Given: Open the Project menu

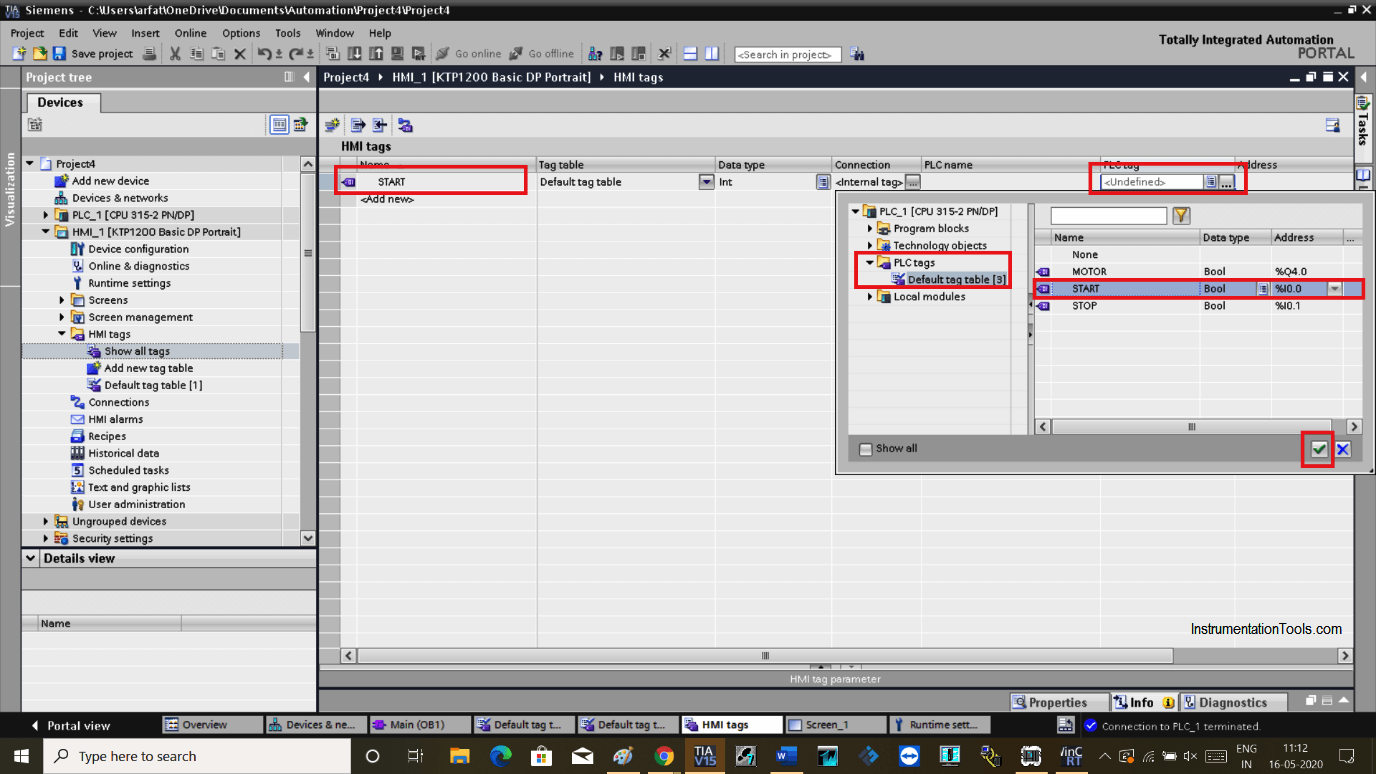Looking at the screenshot, I should coord(27,33).
